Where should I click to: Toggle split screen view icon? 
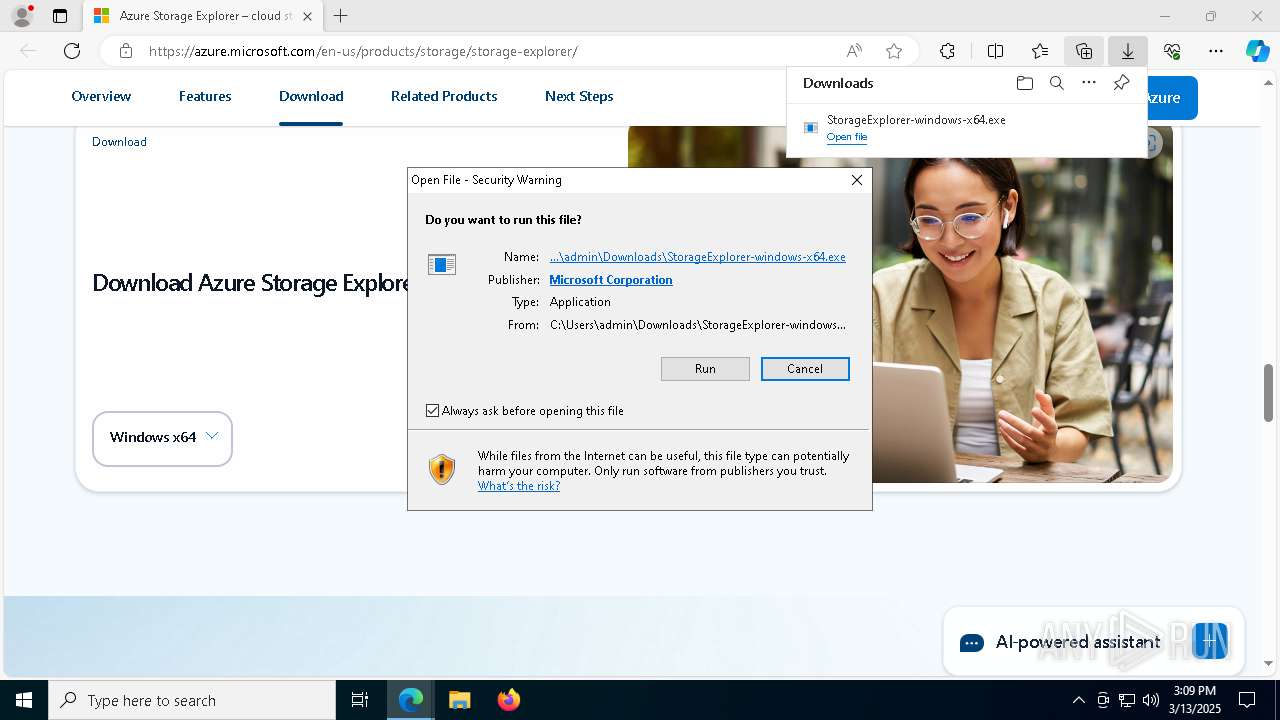pyautogui.click(x=995, y=51)
